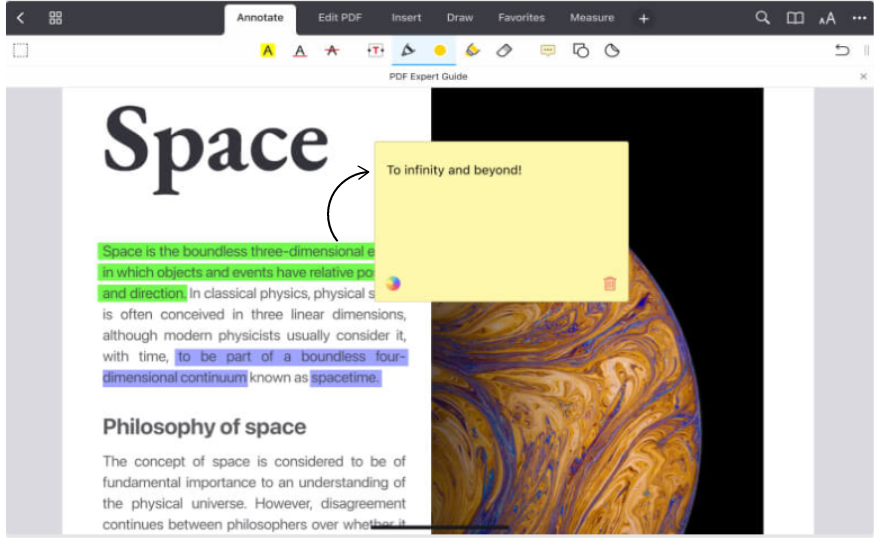Change pen color with yellow dot swatch
The height and width of the screenshot is (540, 879).
click(440, 51)
